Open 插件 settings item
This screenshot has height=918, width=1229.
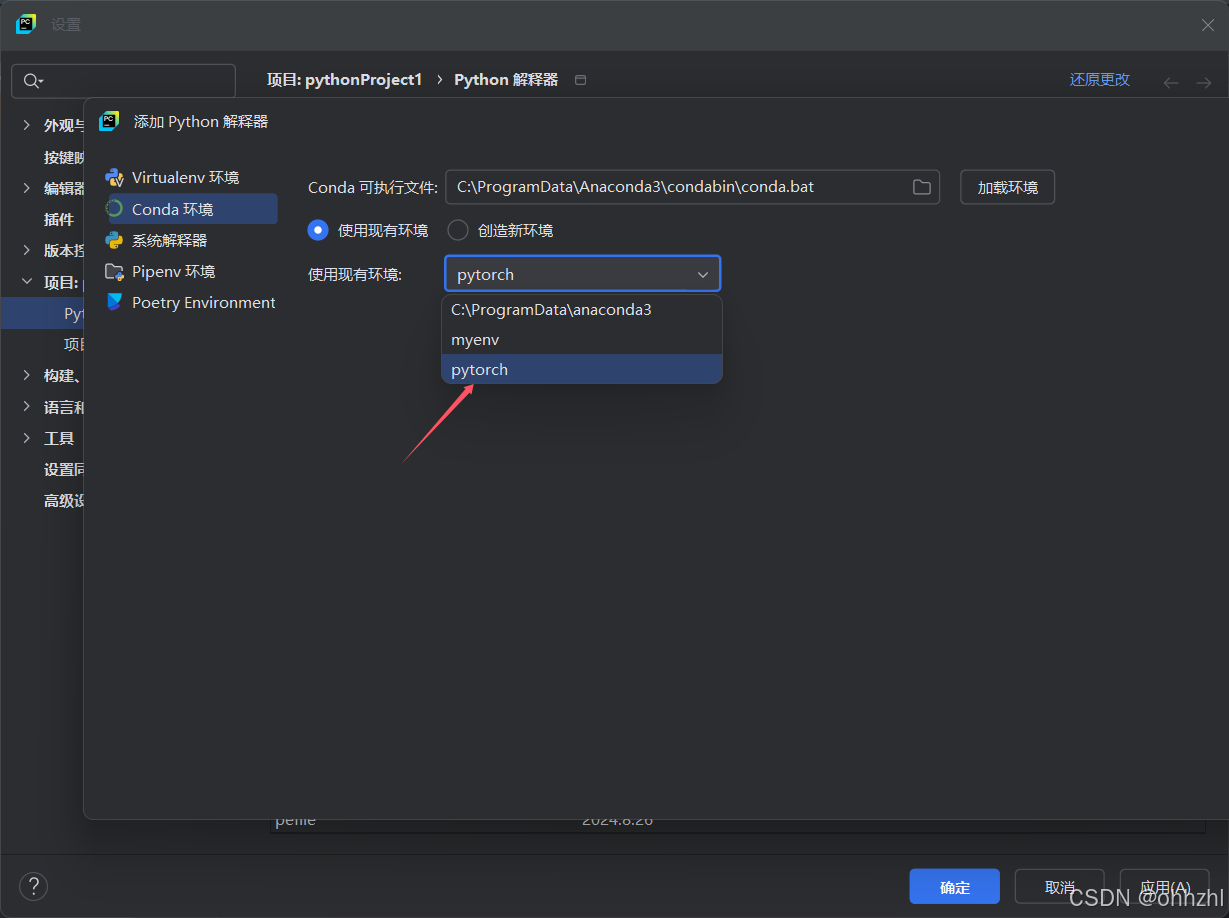(x=59, y=219)
